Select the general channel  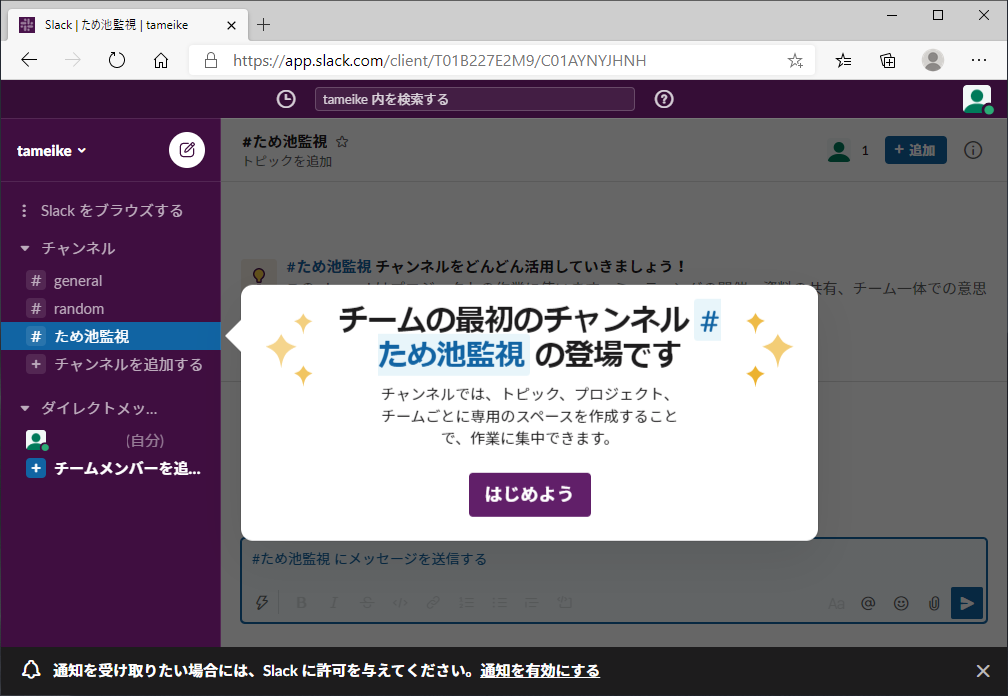78,281
